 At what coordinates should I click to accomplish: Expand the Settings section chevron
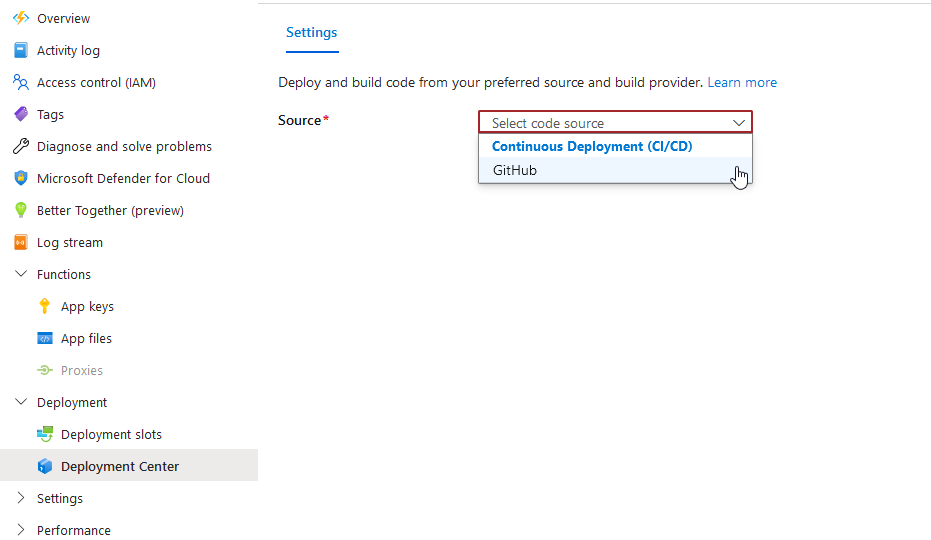click(21, 498)
